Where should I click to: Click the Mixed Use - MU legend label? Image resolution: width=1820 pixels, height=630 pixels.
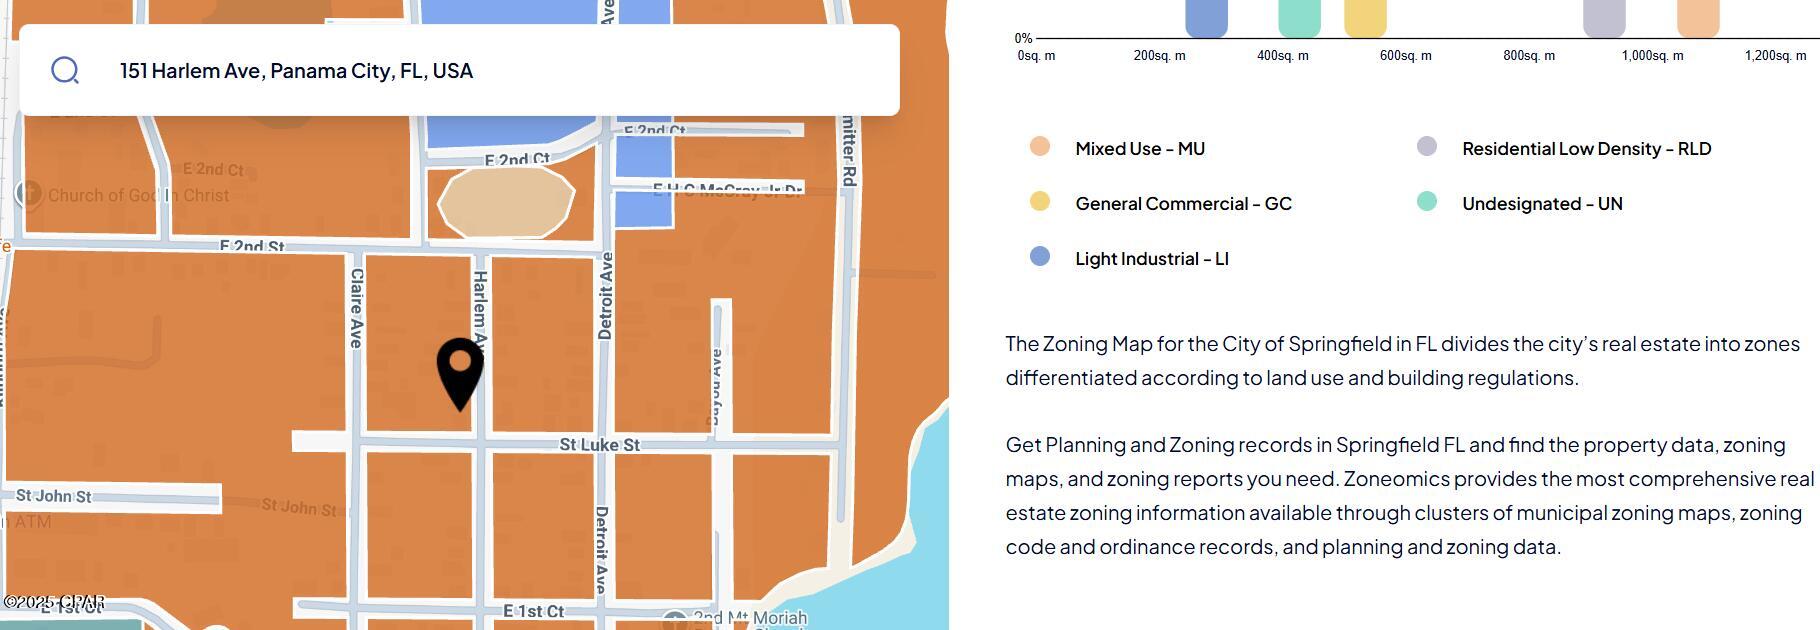tap(1139, 149)
